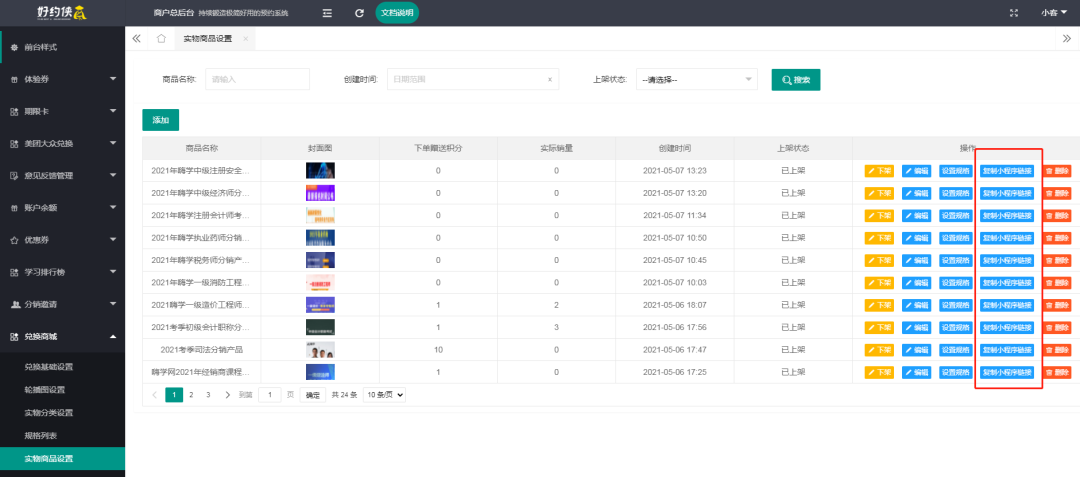The height and width of the screenshot is (477, 1080).
Task: Click the double right arrow tab scroller
Action: [1068, 39]
